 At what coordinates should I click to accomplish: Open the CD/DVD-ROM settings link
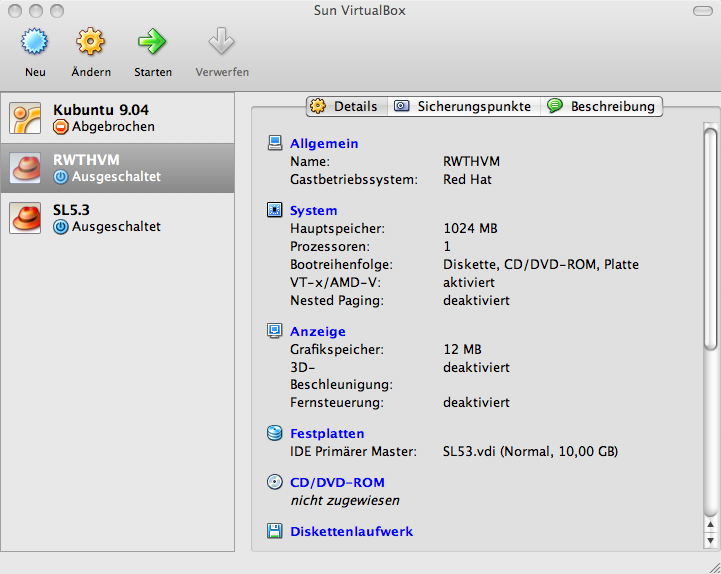(337, 482)
